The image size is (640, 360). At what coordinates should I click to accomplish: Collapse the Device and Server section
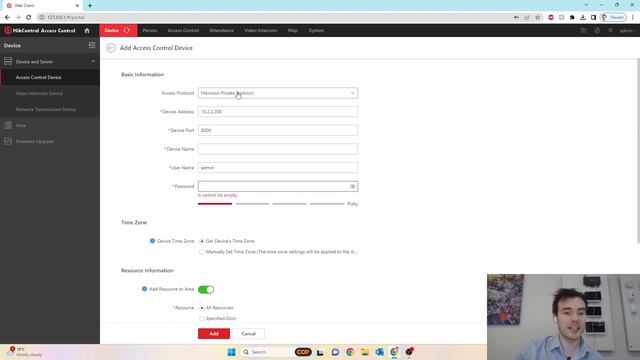(x=93, y=61)
